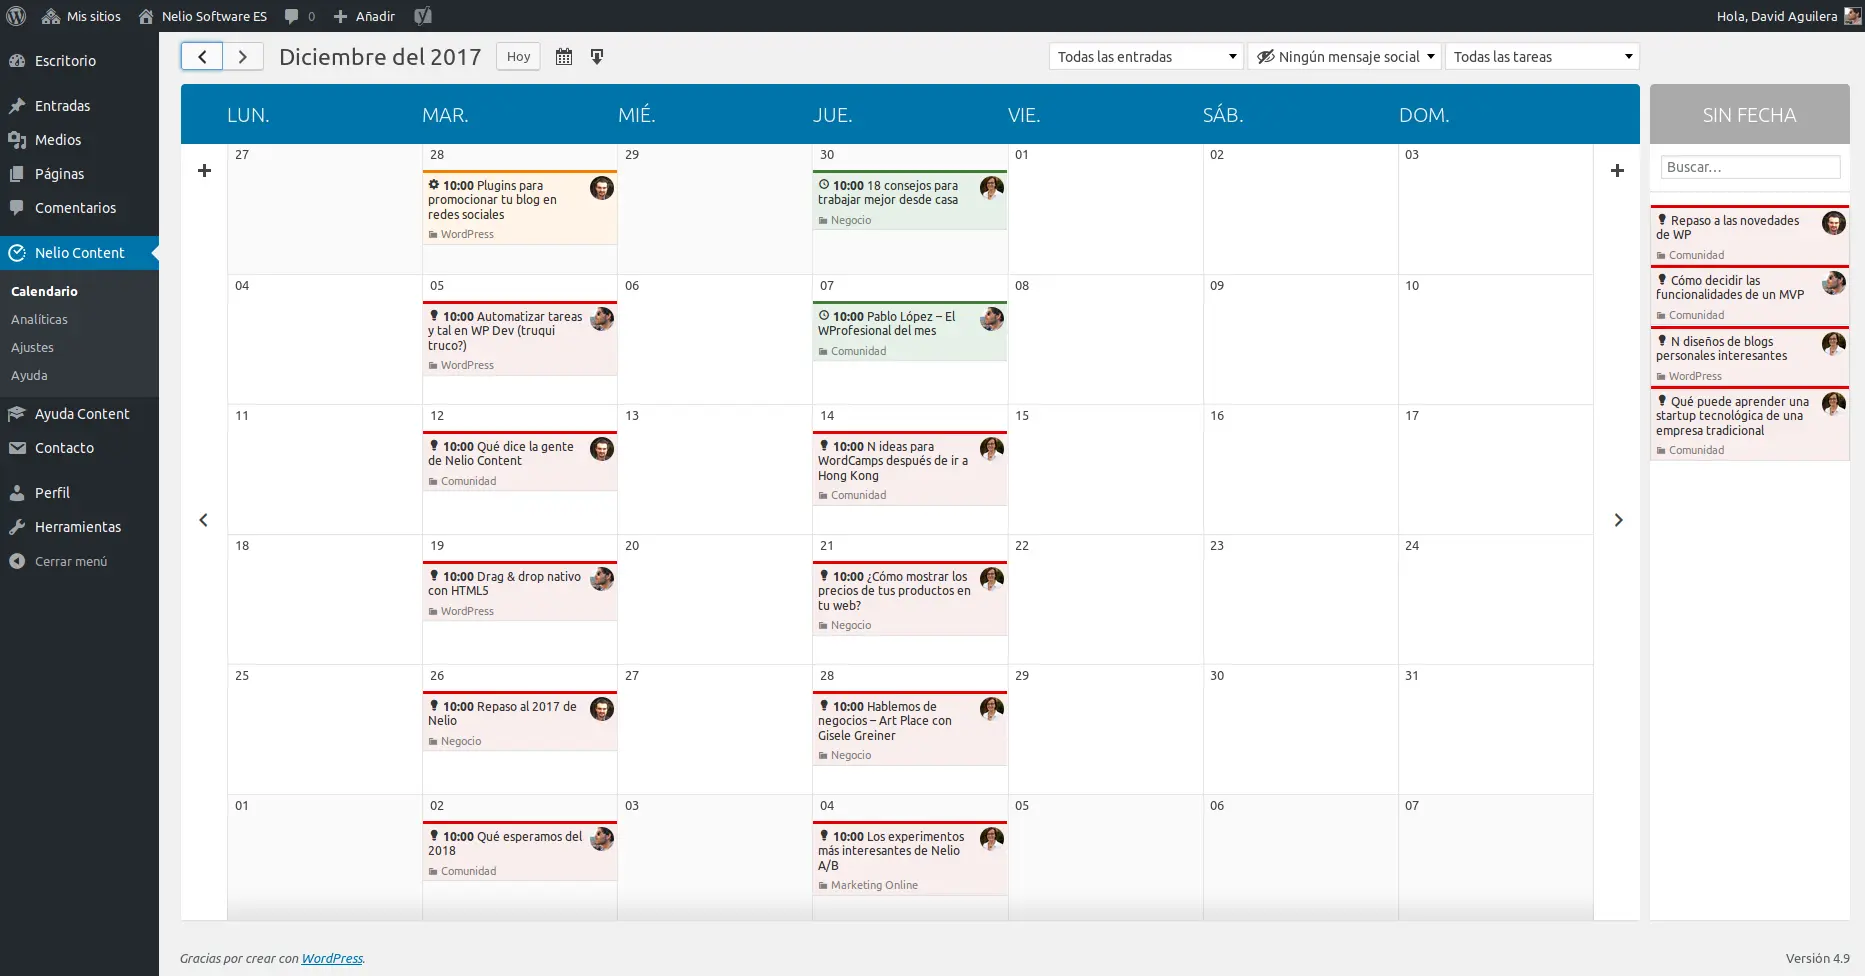
Task: Click the export calendar download icon
Action: coord(597,57)
